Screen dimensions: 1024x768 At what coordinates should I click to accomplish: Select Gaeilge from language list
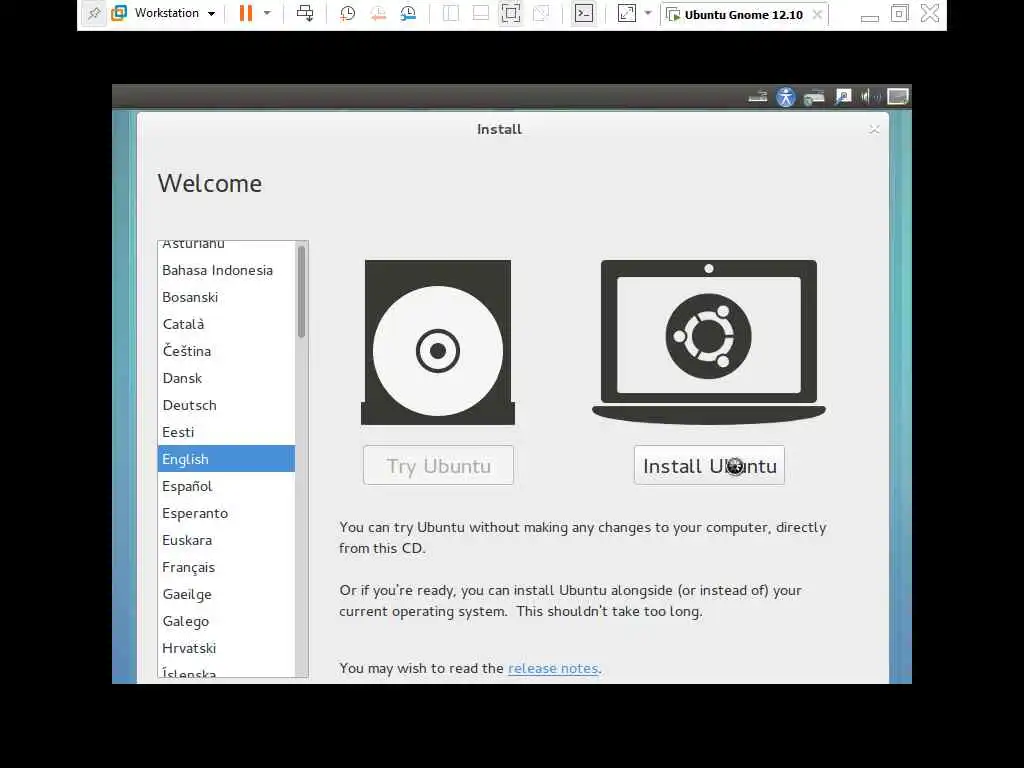coord(227,594)
